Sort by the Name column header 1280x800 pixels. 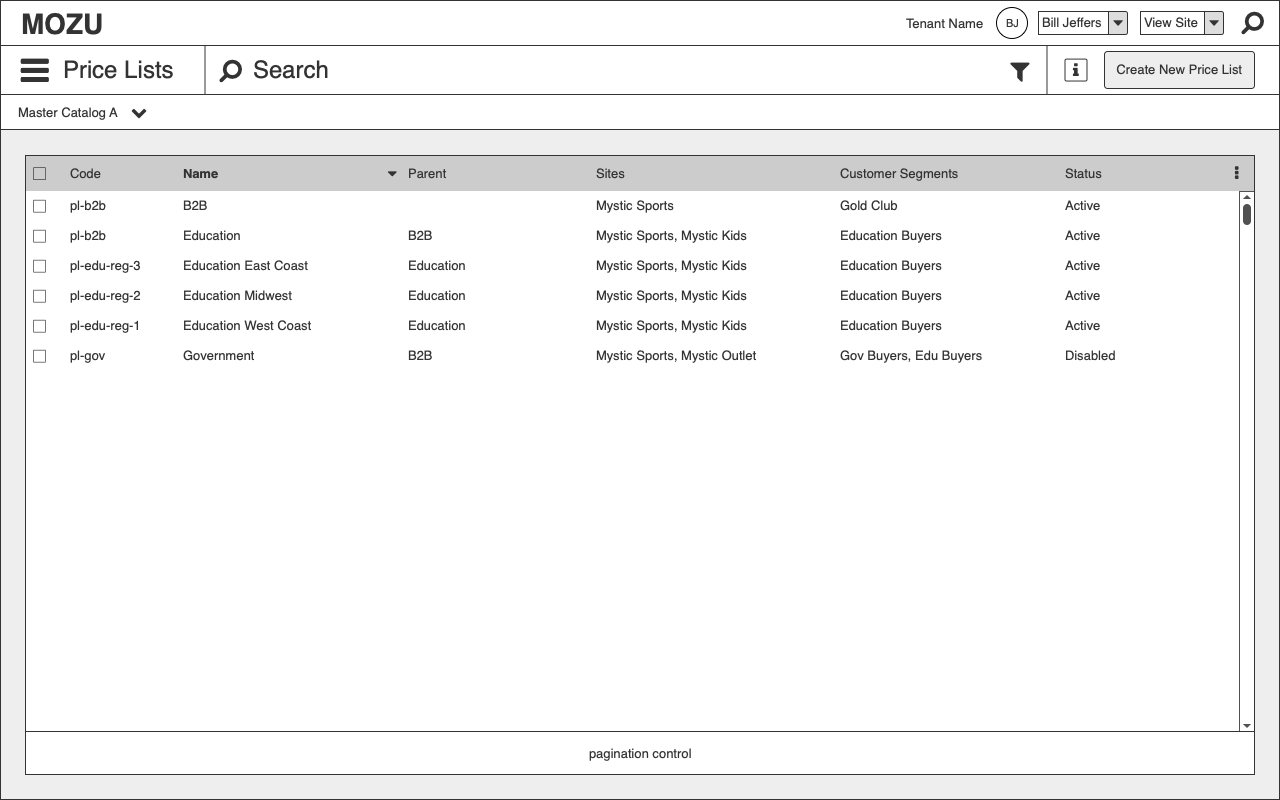[200, 174]
